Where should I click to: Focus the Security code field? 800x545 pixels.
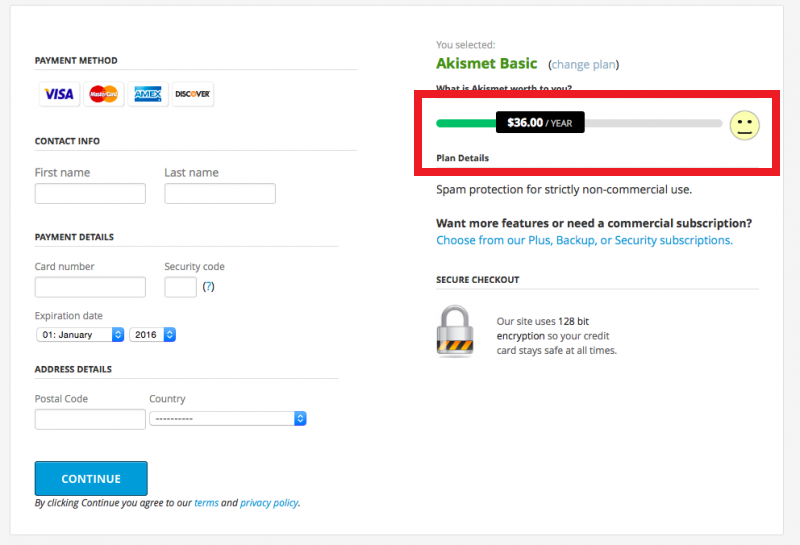click(x=181, y=287)
